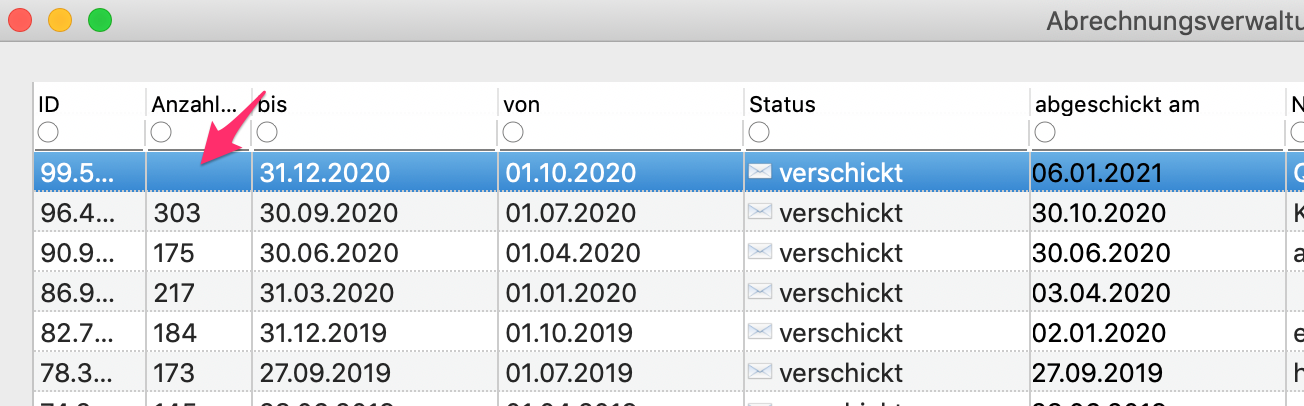This screenshot has width=1304, height=406.
Task: Select radio button under Anzahl column
Action: pos(161,132)
